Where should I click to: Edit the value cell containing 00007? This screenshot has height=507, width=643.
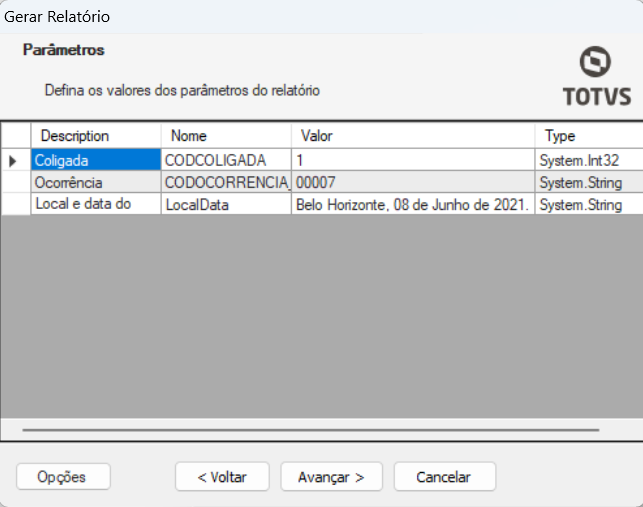413,182
